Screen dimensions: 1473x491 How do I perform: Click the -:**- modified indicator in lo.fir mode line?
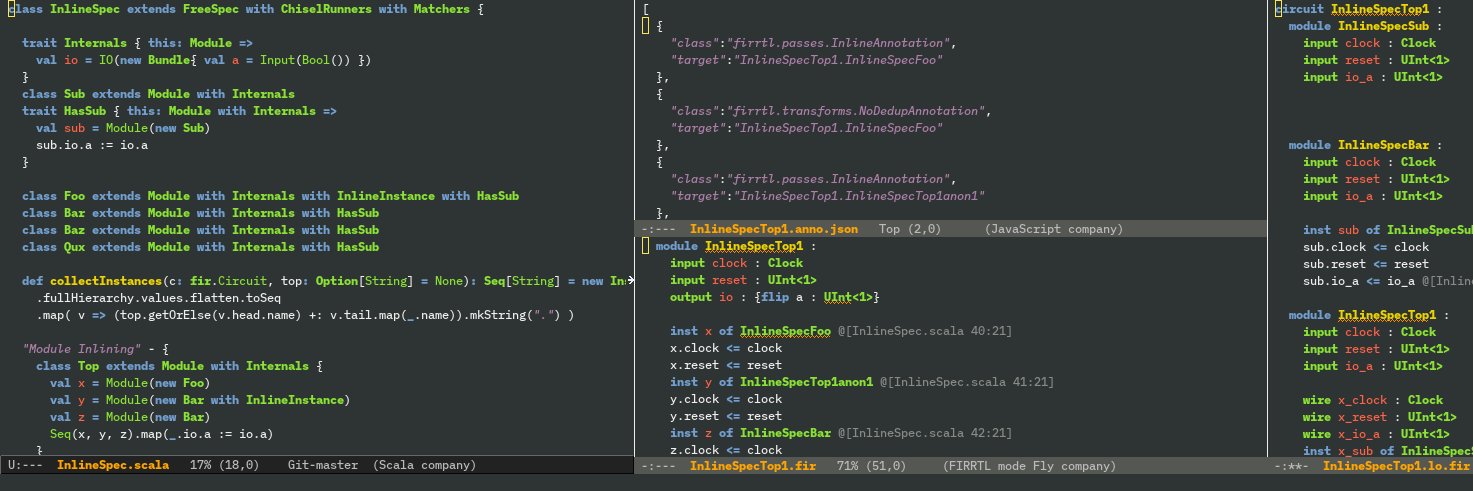coord(1291,466)
